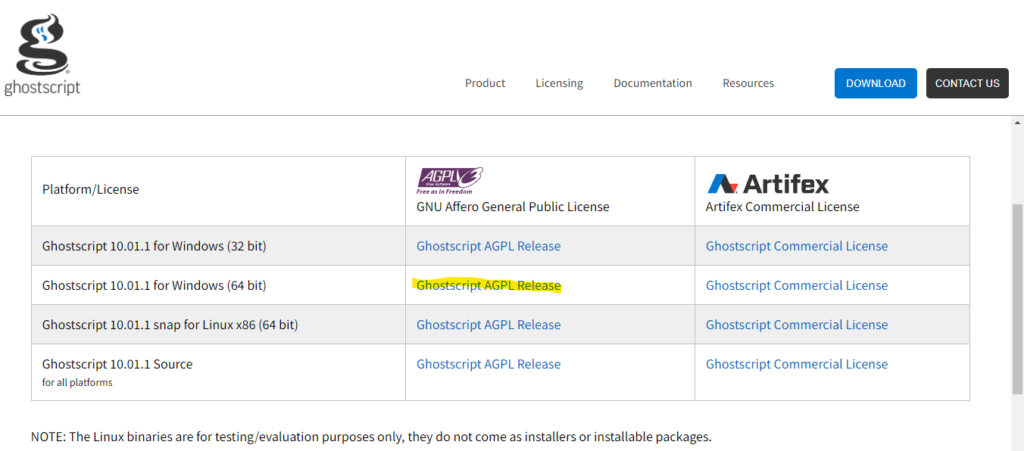1024x451 pixels.
Task: Open AGPL Release for Linux x86 snap
Action: click(x=488, y=324)
